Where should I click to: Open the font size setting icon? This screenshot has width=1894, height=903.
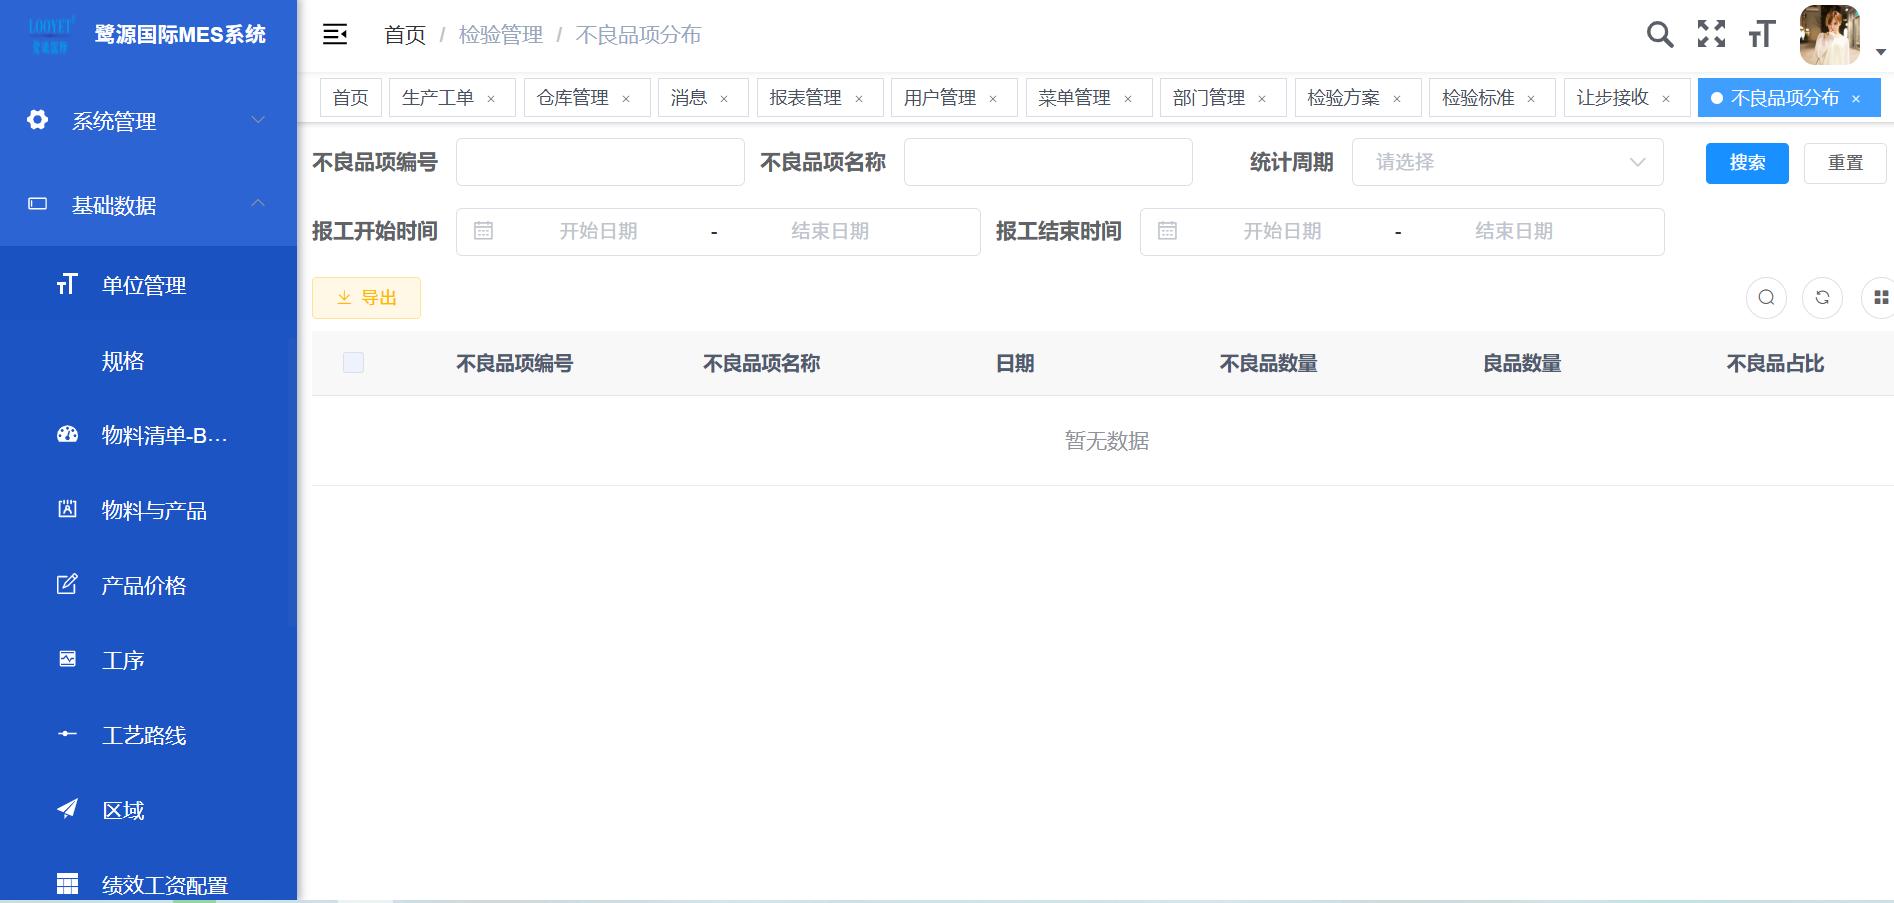1761,35
